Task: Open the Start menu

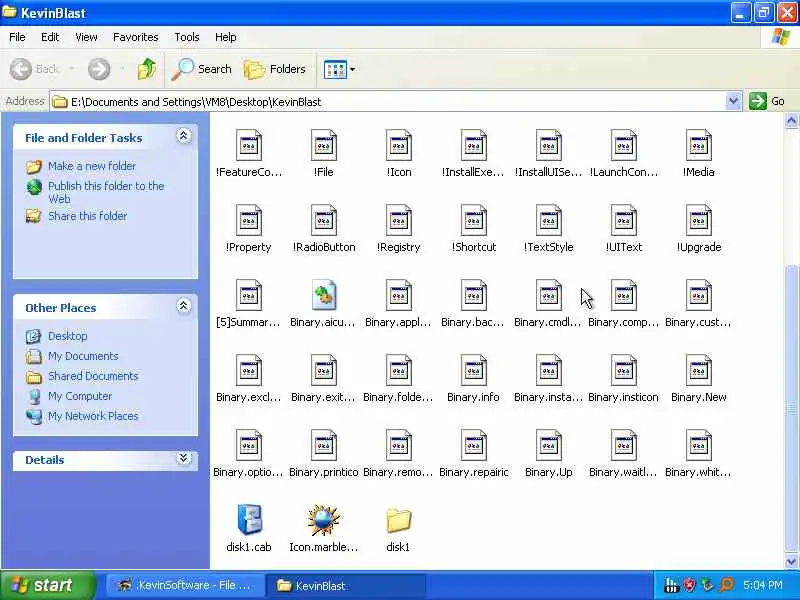Action: [x=47, y=585]
